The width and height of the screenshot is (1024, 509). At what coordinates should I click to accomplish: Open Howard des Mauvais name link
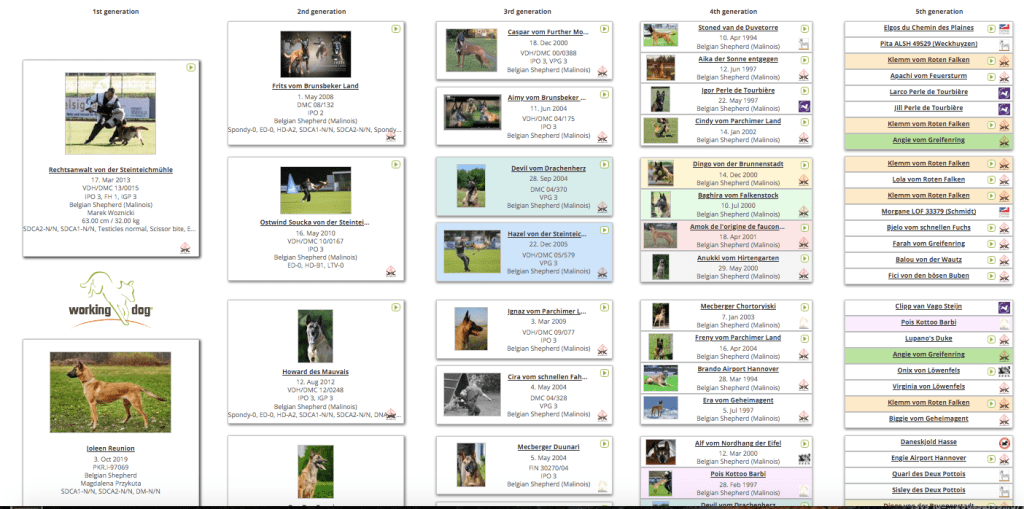point(315,372)
